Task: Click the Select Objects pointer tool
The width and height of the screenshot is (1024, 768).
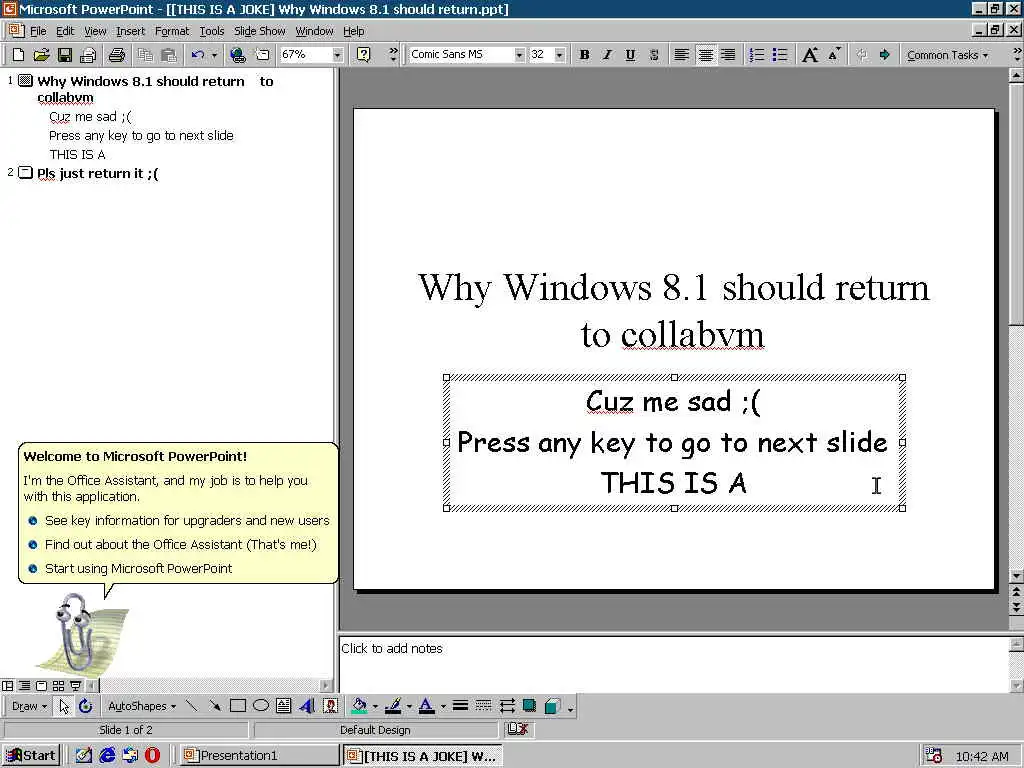Action: (x=63, y=706)
